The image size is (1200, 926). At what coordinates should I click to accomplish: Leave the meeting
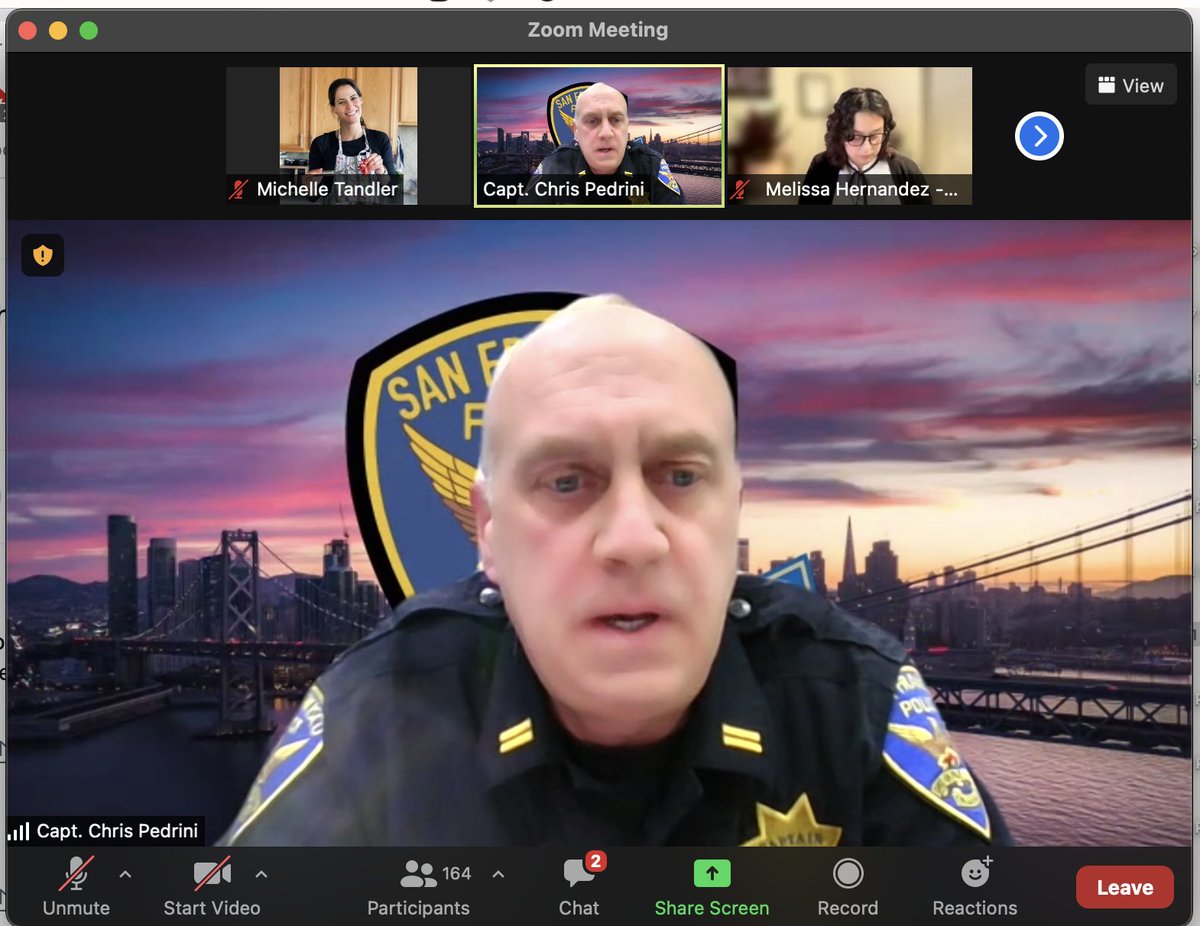[1125, 888]
